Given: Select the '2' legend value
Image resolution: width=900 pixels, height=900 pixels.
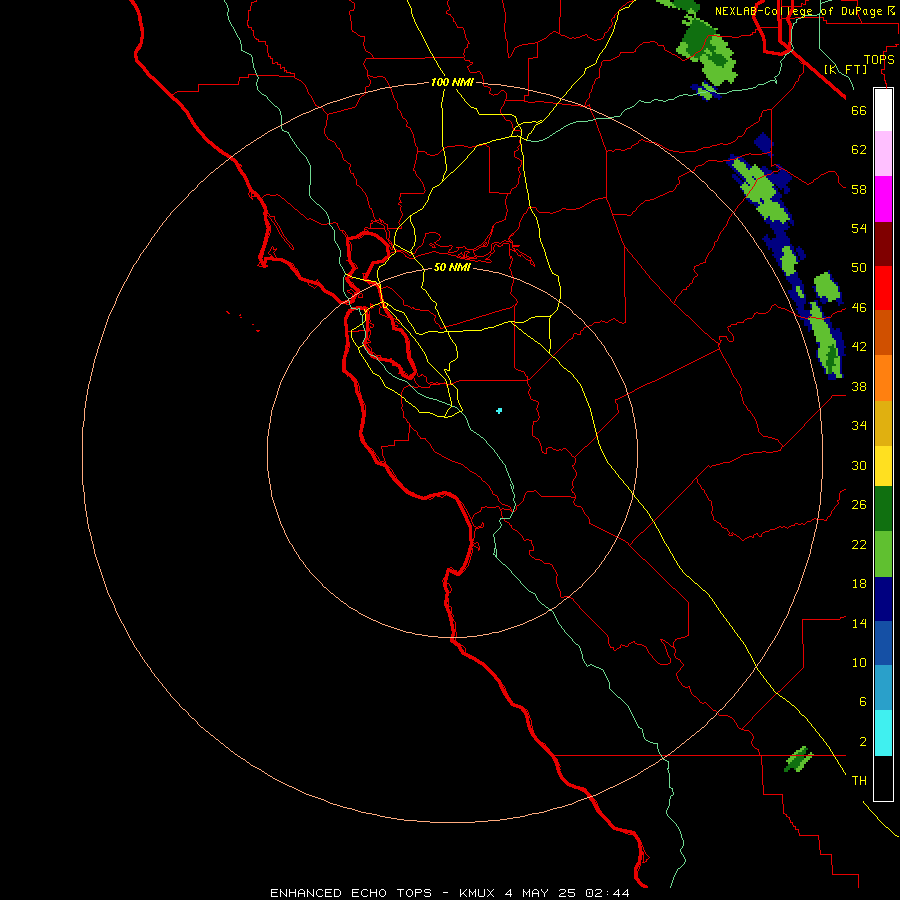Looking at the screenshot, I should (x=862, y=741).
